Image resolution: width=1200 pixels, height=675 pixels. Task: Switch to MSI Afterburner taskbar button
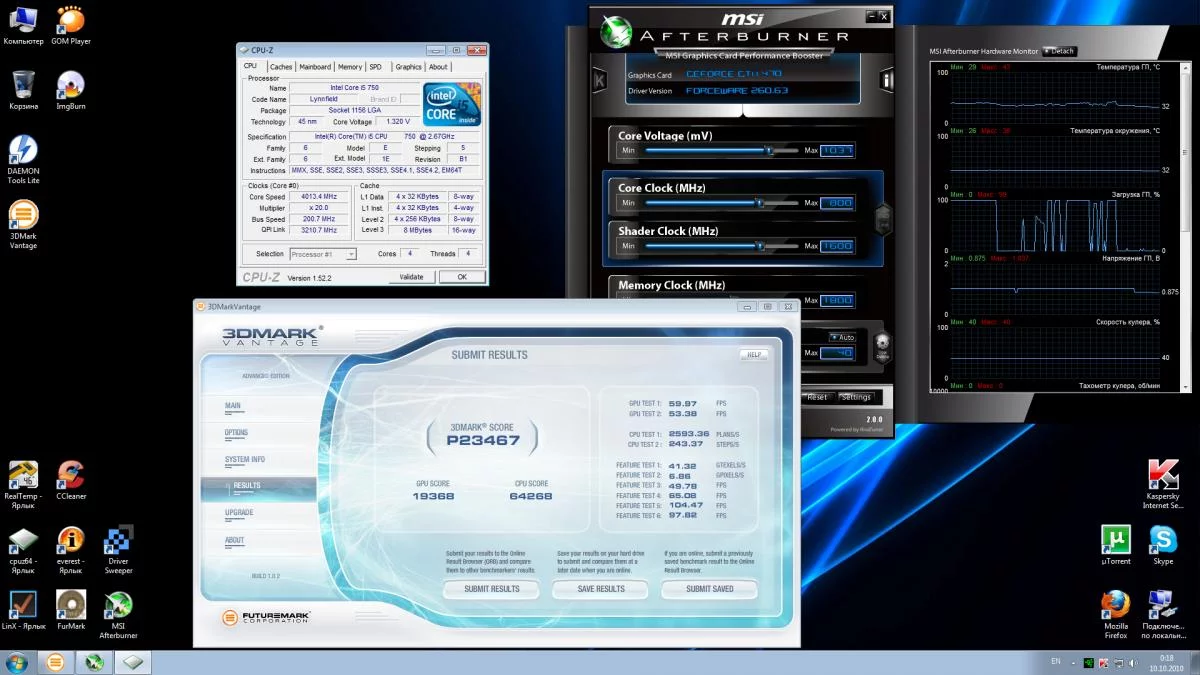pos(94,662)
